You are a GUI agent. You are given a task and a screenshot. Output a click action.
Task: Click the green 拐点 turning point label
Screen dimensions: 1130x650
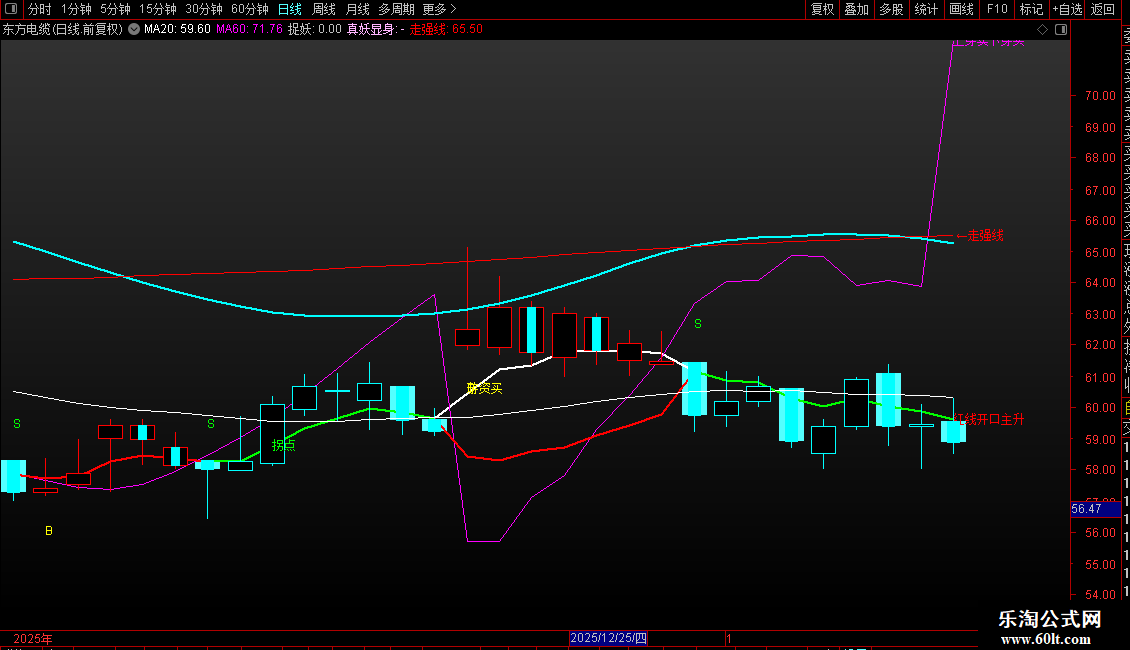283,445
